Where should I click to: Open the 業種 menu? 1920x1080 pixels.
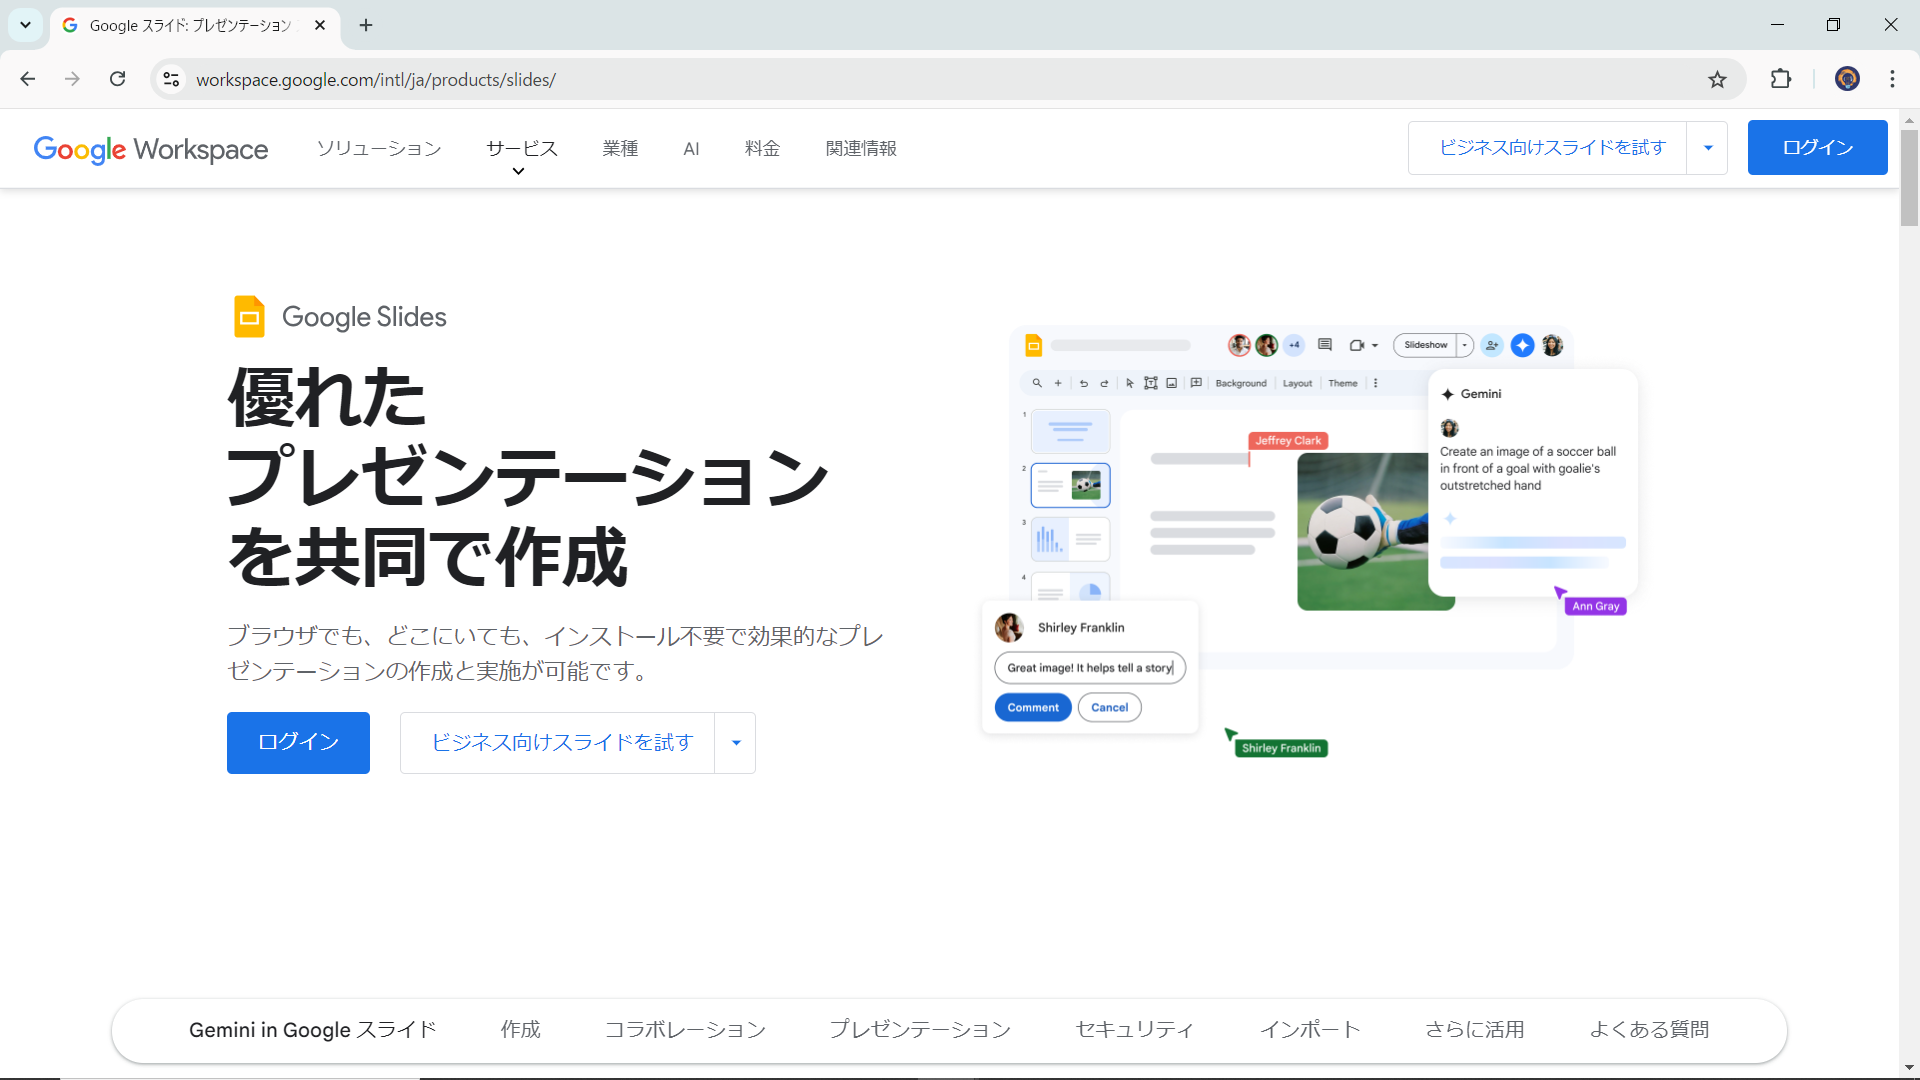(x=620, y=148)
